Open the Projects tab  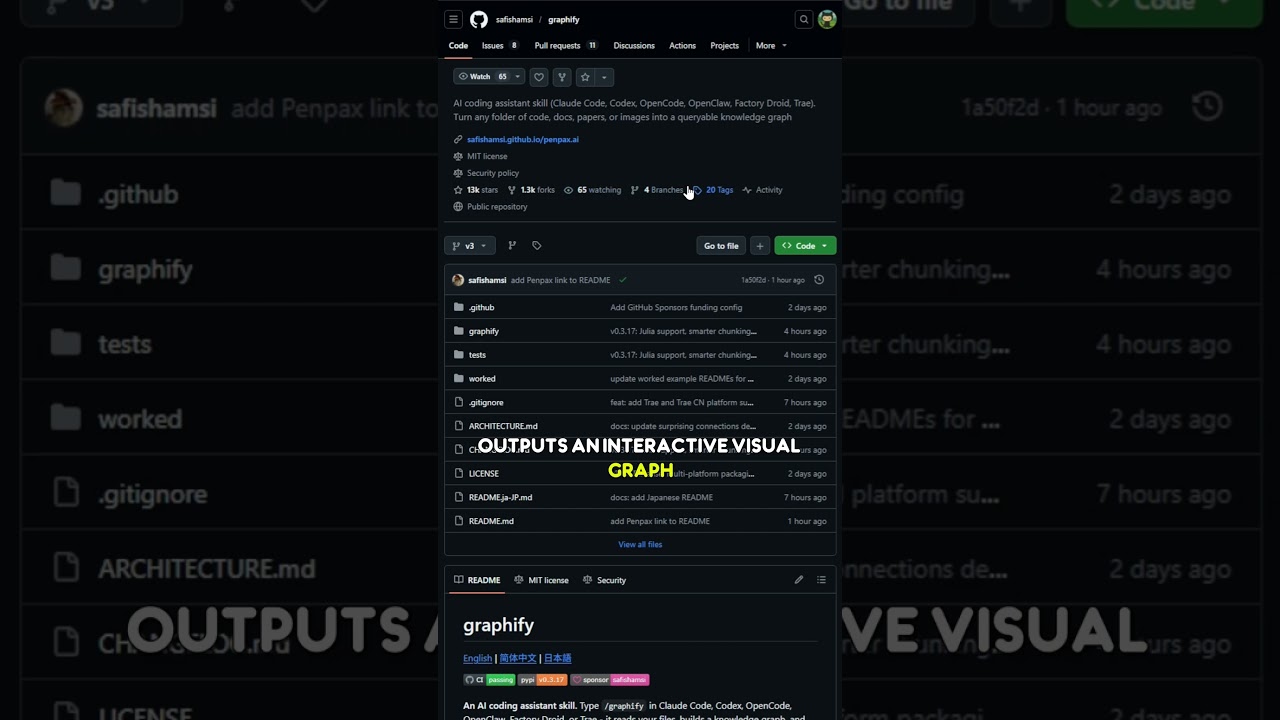tap(724, 46)
